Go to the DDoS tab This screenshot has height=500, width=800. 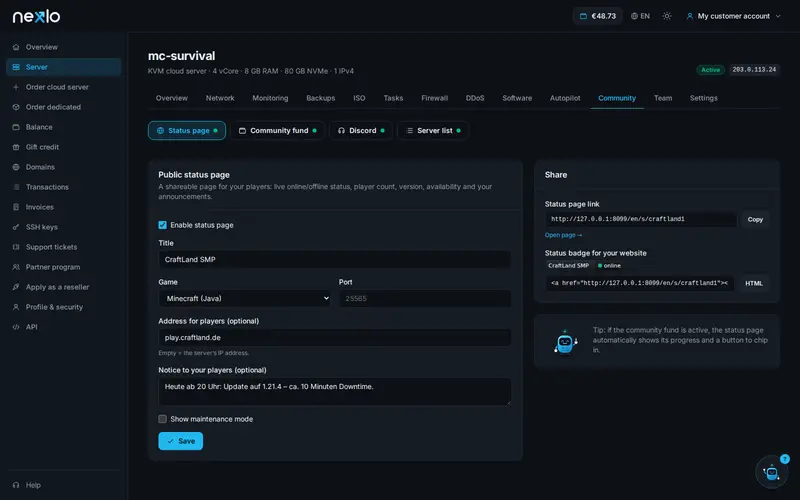coord(474,98)
